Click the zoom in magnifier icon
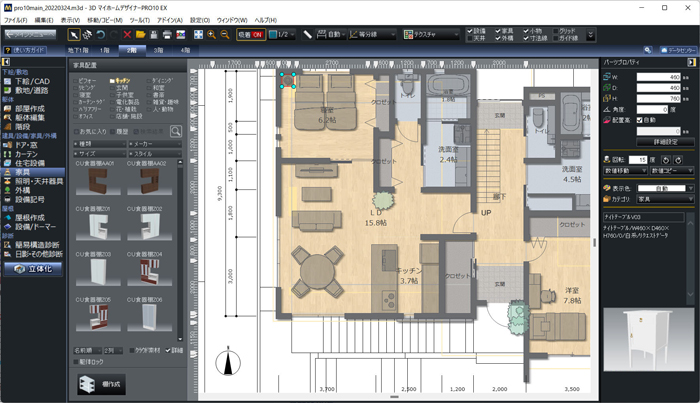The height and width of the screenshot is (403, 700). pyautogui.click(x=213, y=34)
